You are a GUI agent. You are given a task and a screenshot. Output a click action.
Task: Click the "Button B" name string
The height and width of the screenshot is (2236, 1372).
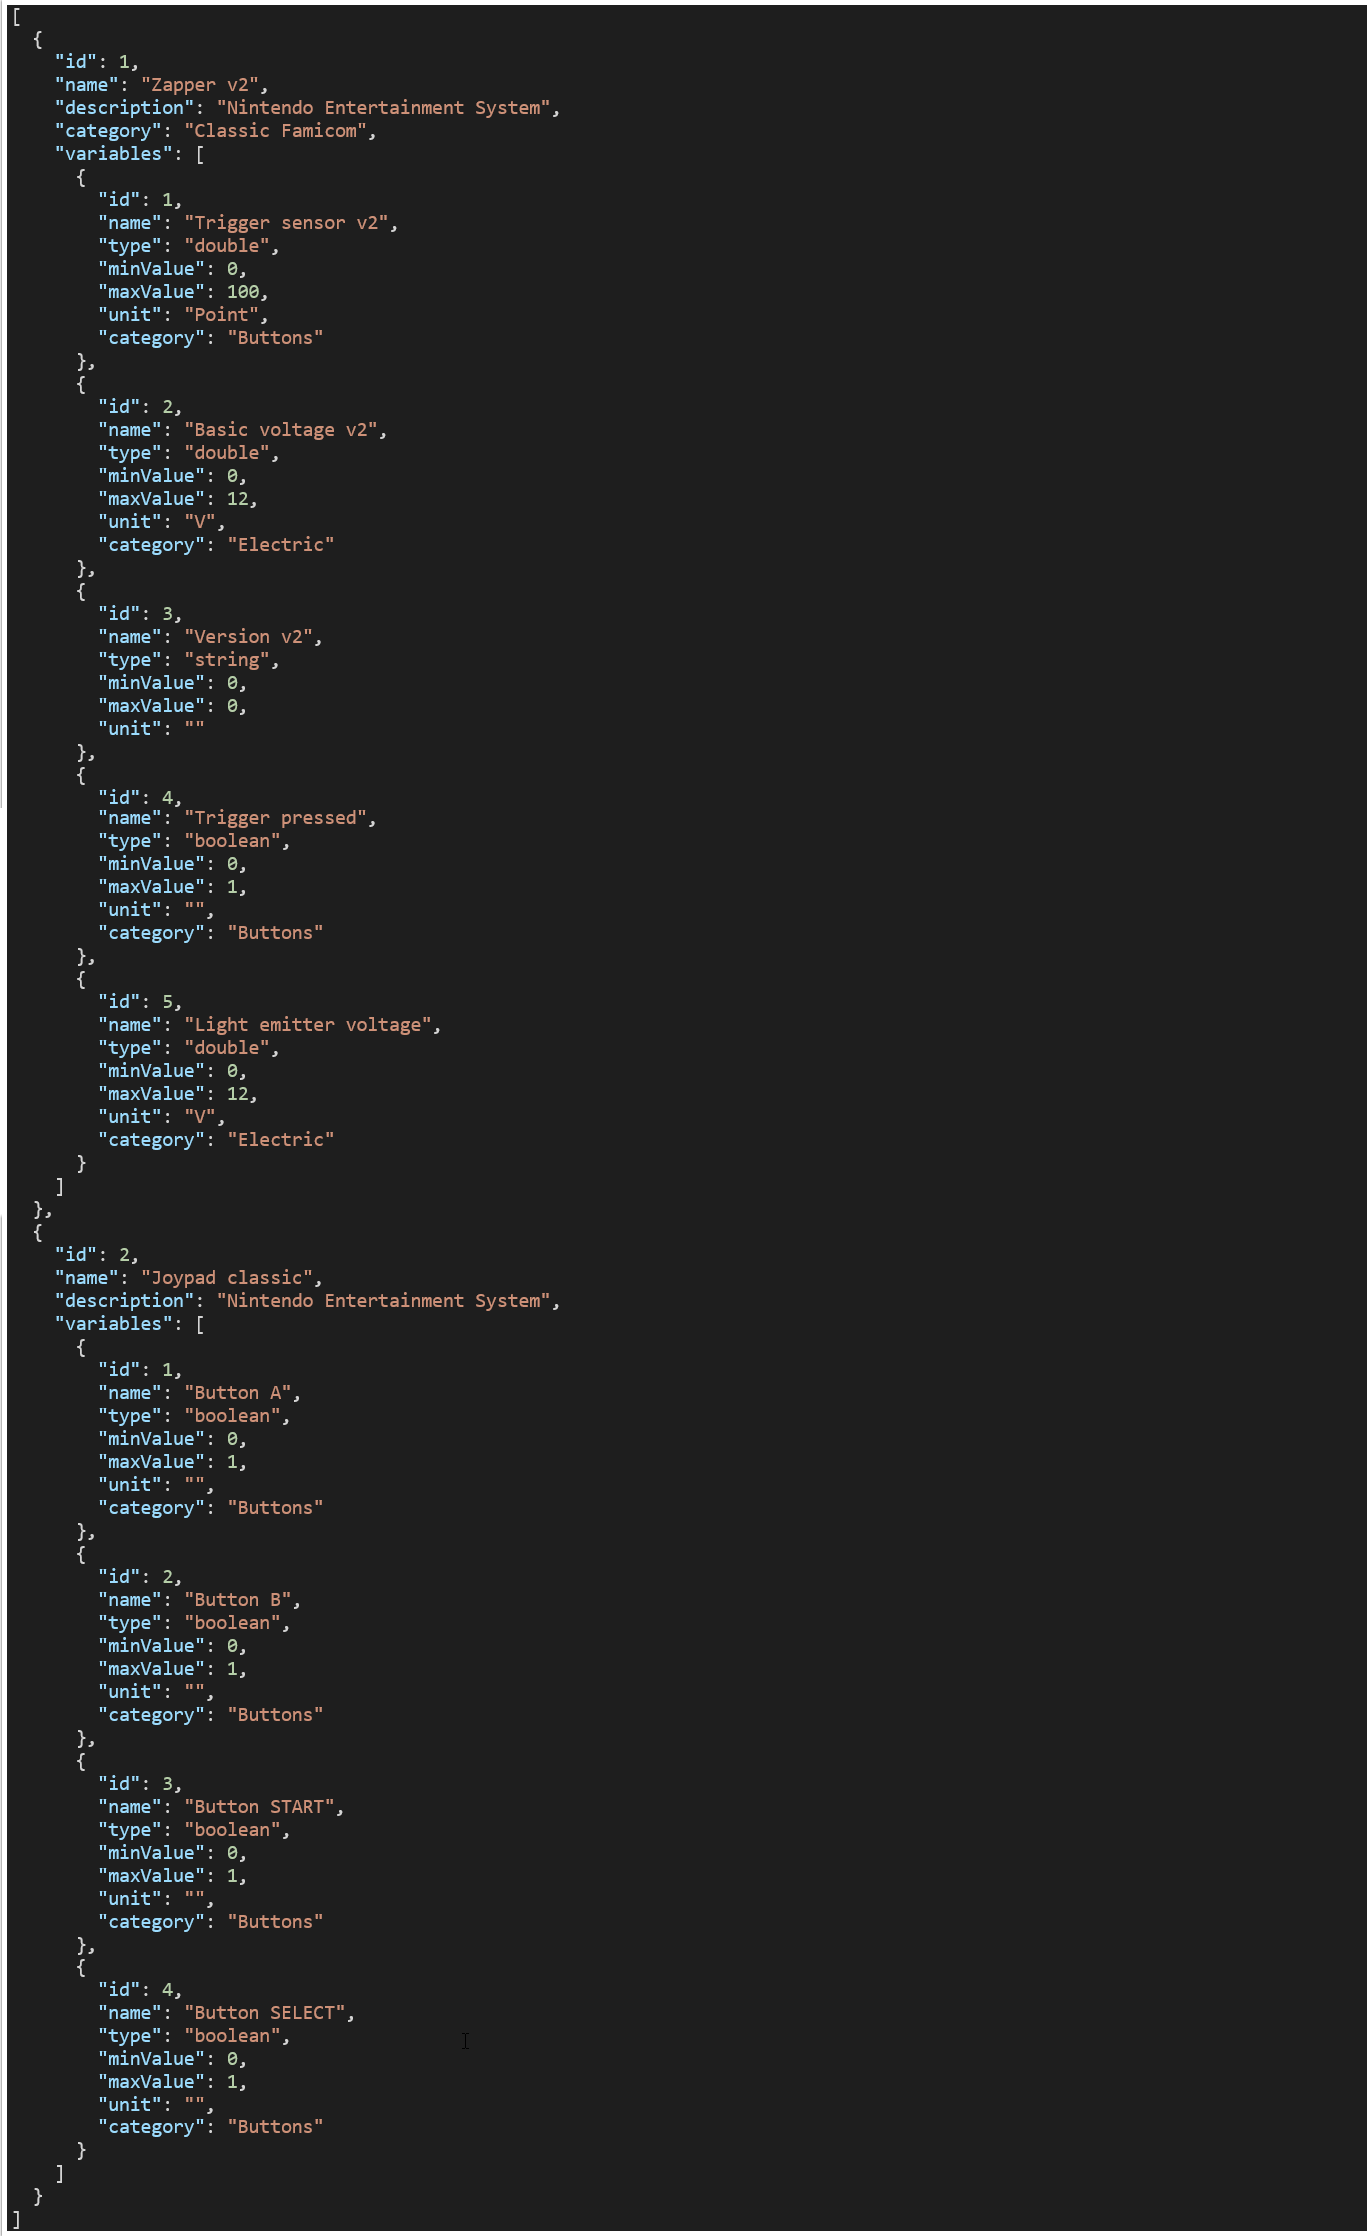[x=237, y=1600]
